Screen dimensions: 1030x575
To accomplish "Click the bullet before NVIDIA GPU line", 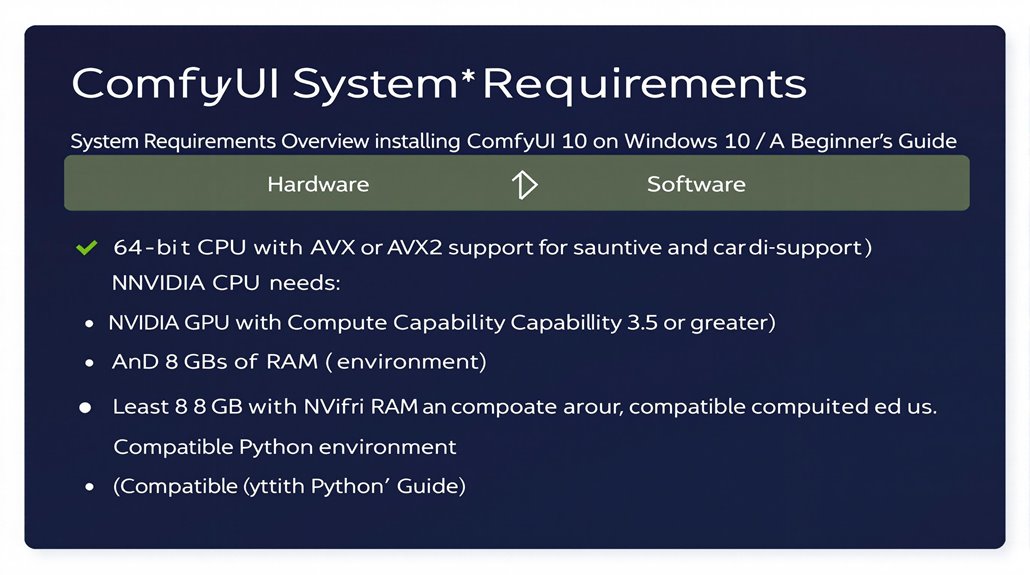I will tap(89, 323).
